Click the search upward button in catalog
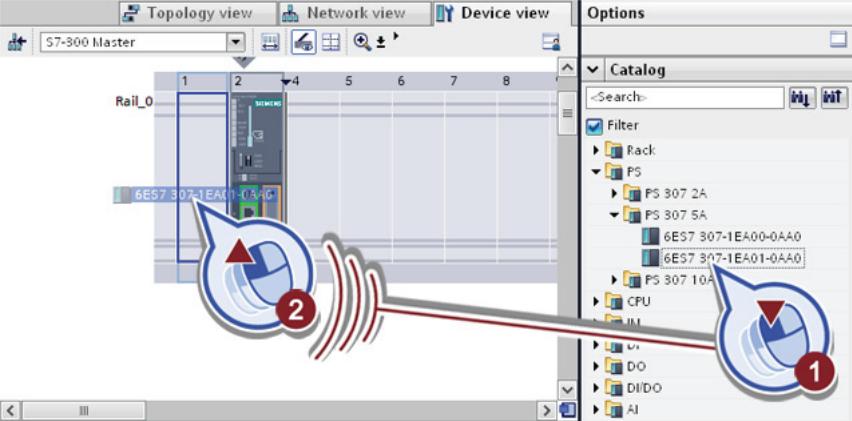Screen dimensions: 852x421 834,97
